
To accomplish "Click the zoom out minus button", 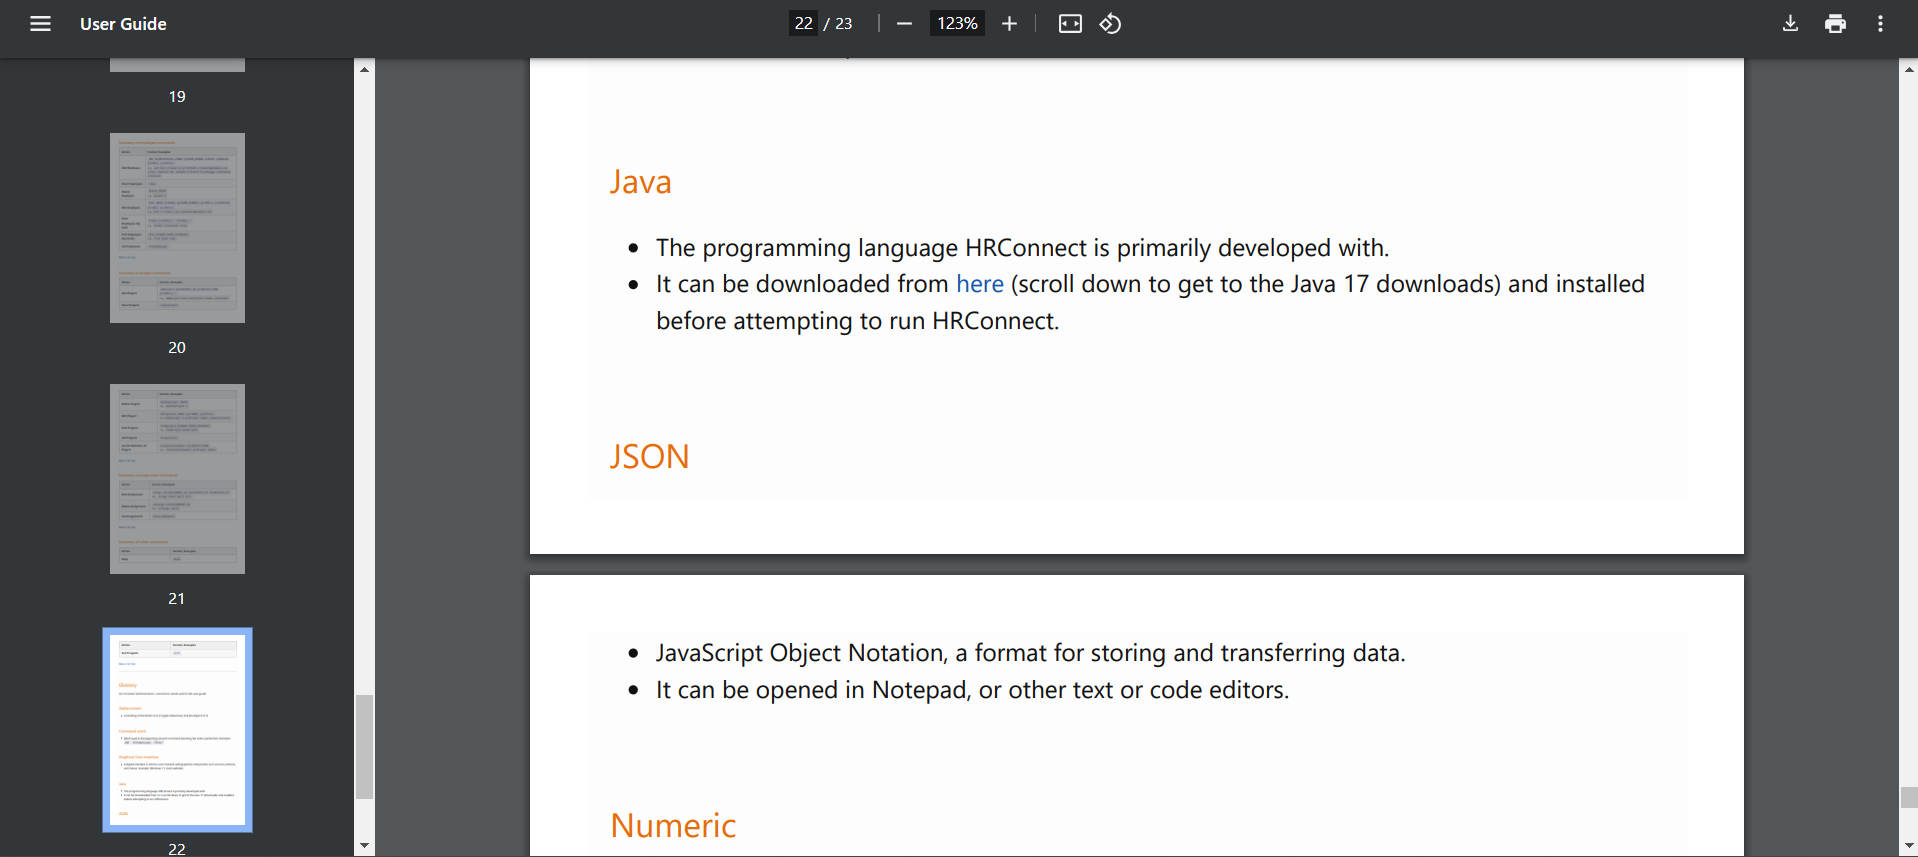I will click(904, 23).
